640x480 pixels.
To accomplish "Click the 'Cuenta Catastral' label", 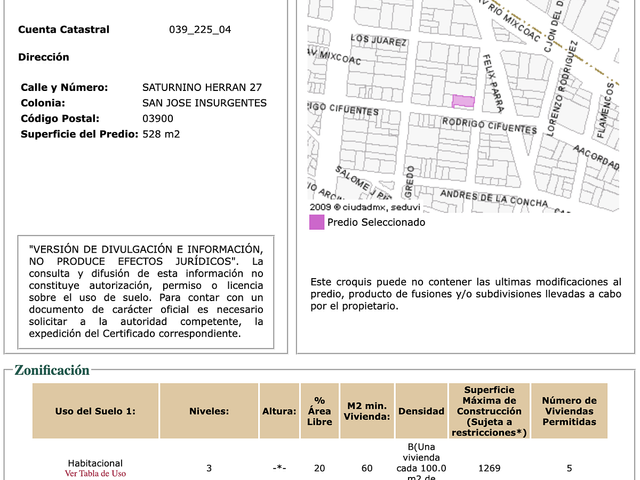I will tap(64, 29).
